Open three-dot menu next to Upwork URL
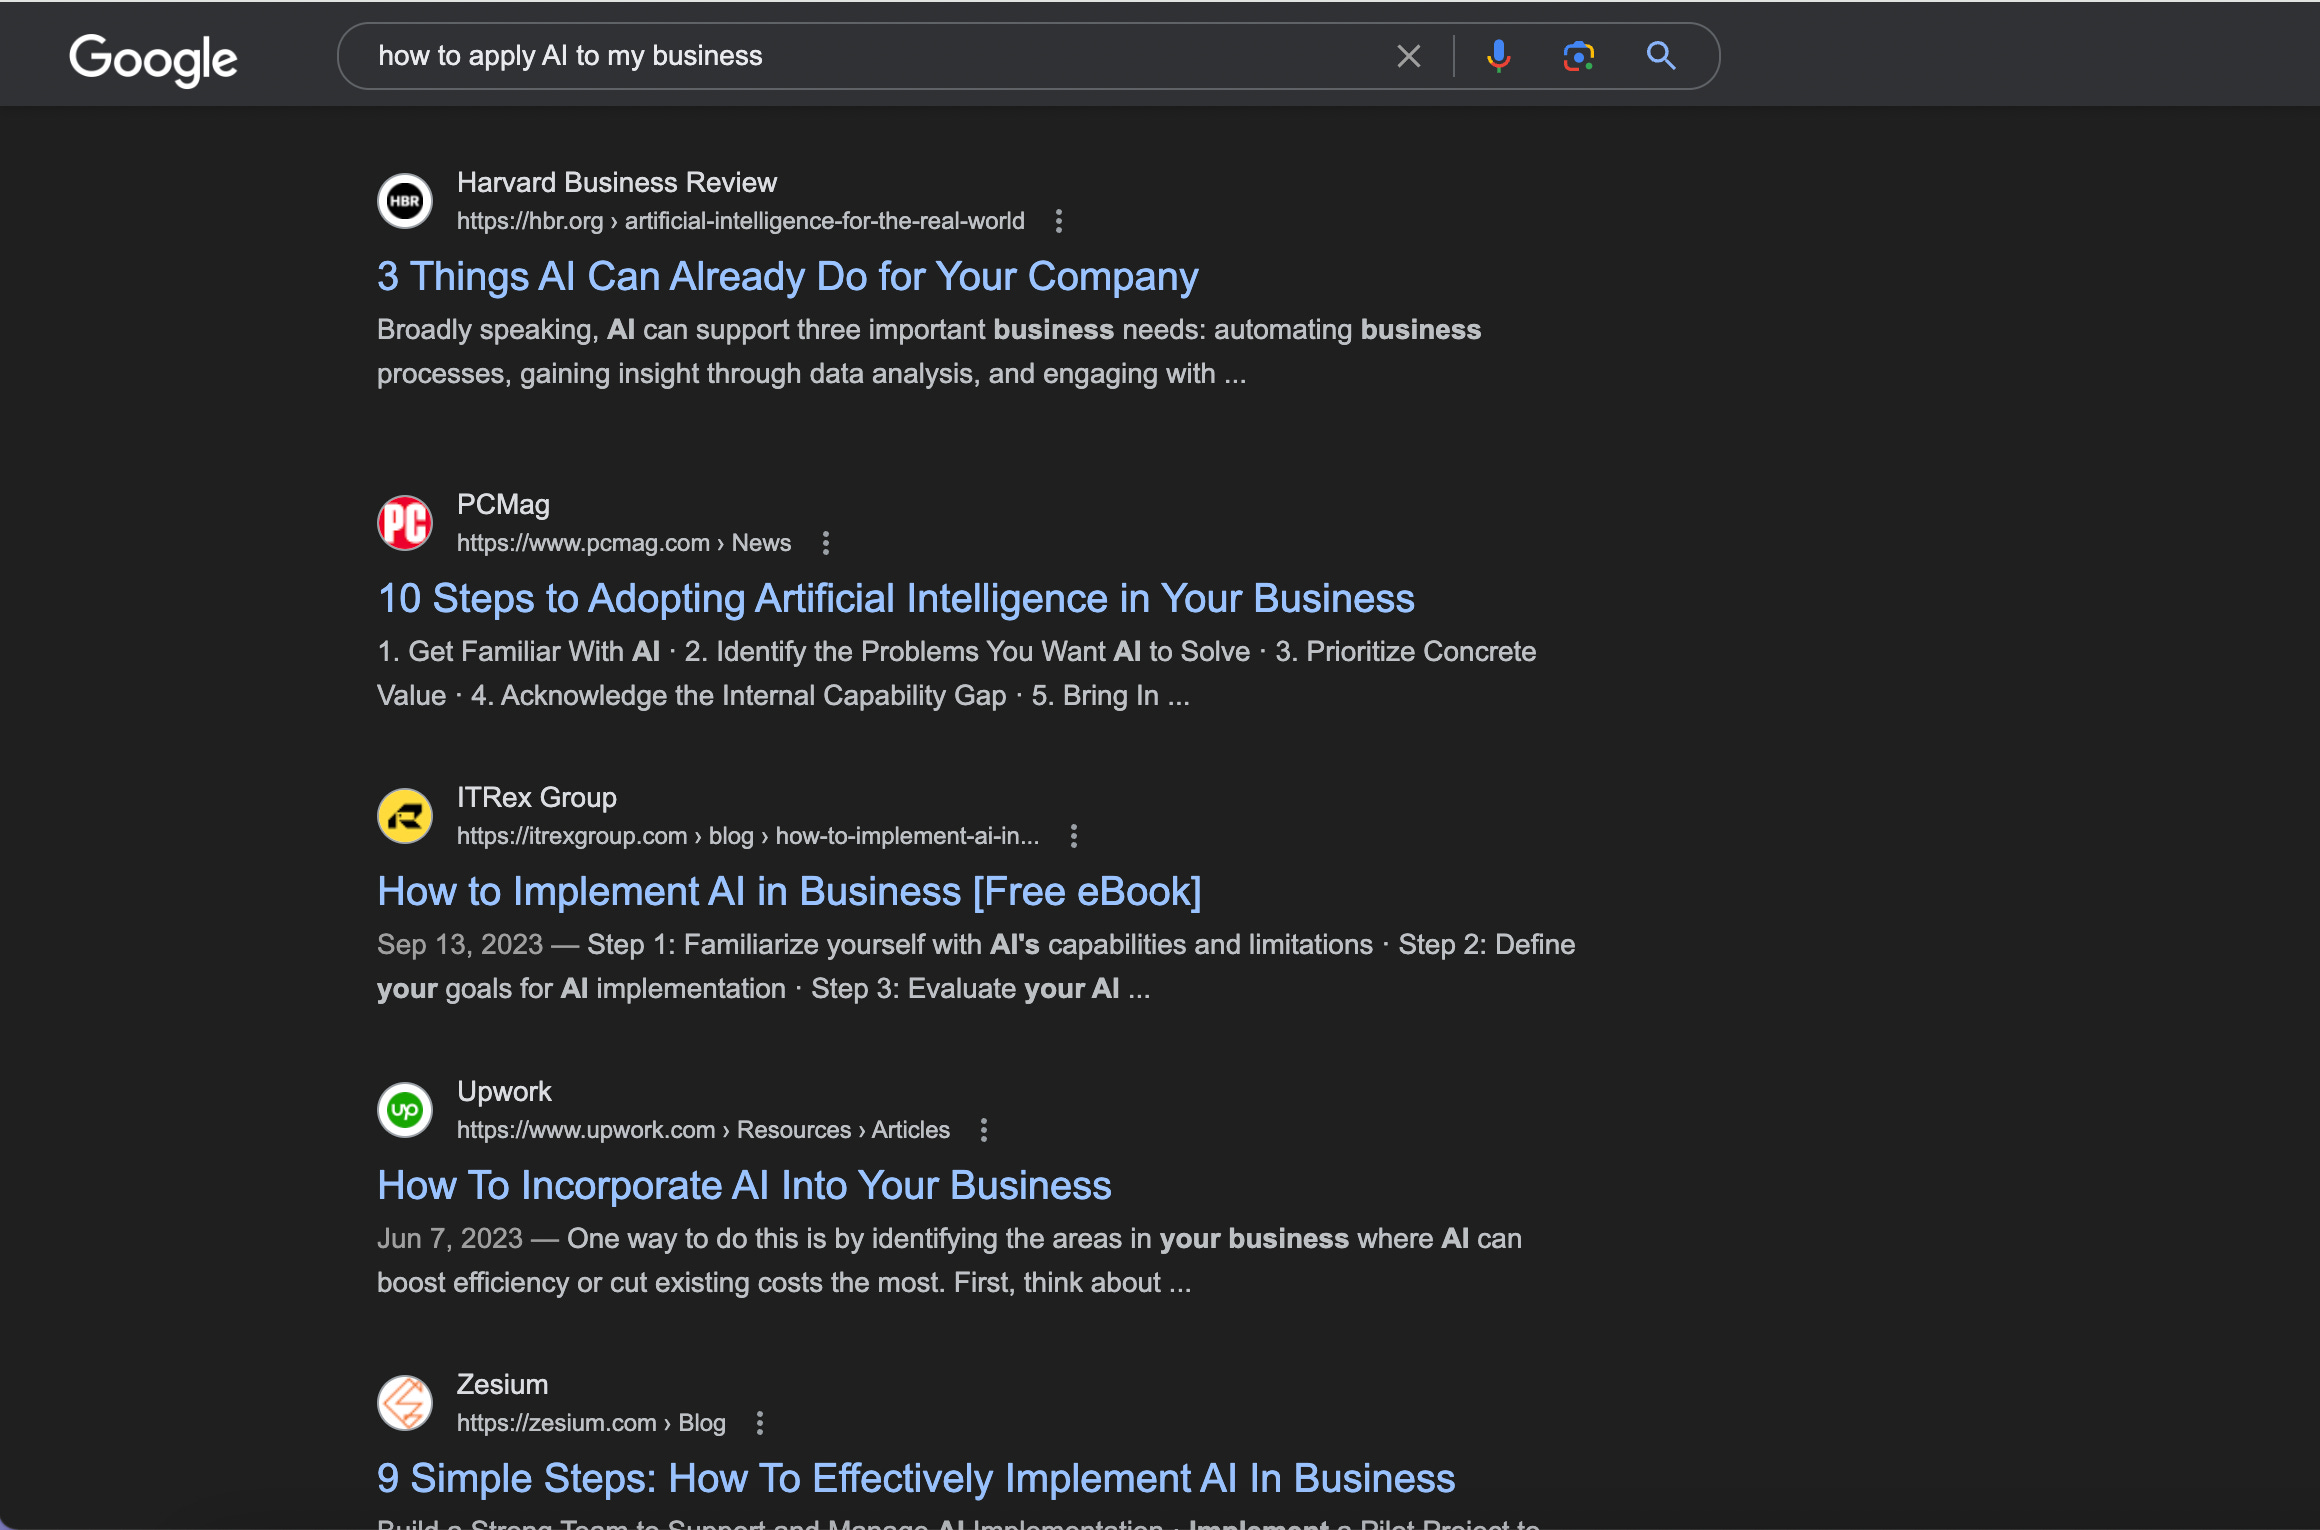This screenshot has width=2320, height=1530. 983,1130
